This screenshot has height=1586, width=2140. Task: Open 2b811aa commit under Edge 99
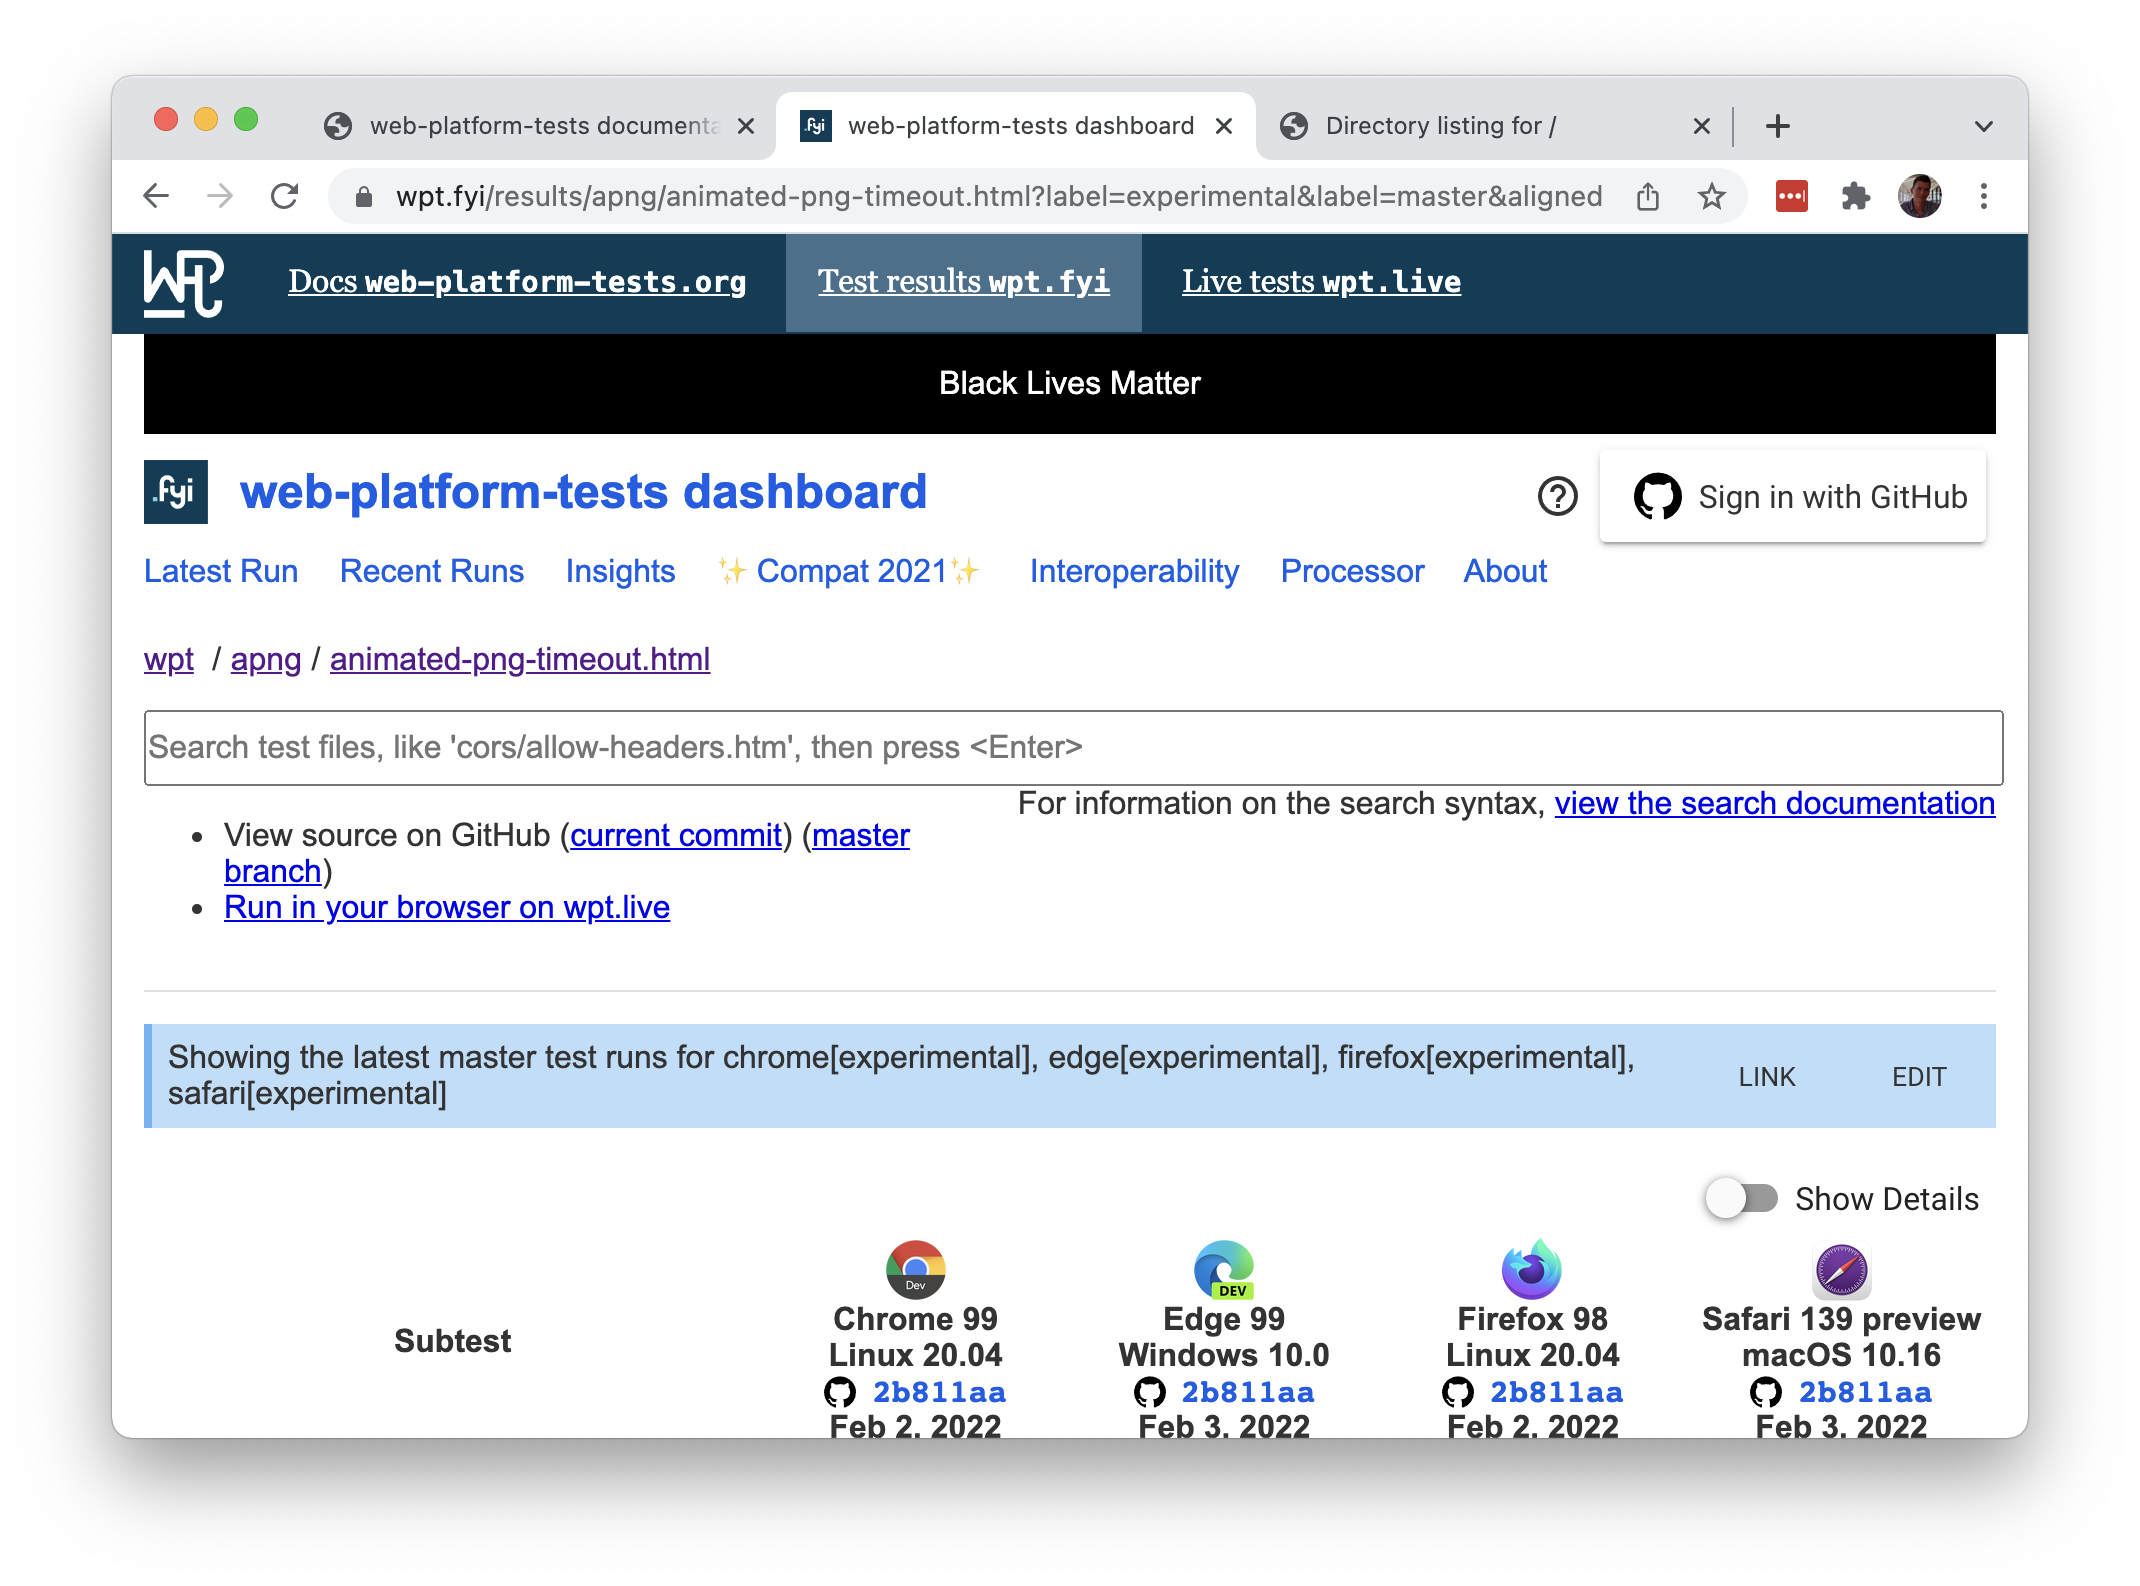pyautogui.click(x=1248, y=1392)
